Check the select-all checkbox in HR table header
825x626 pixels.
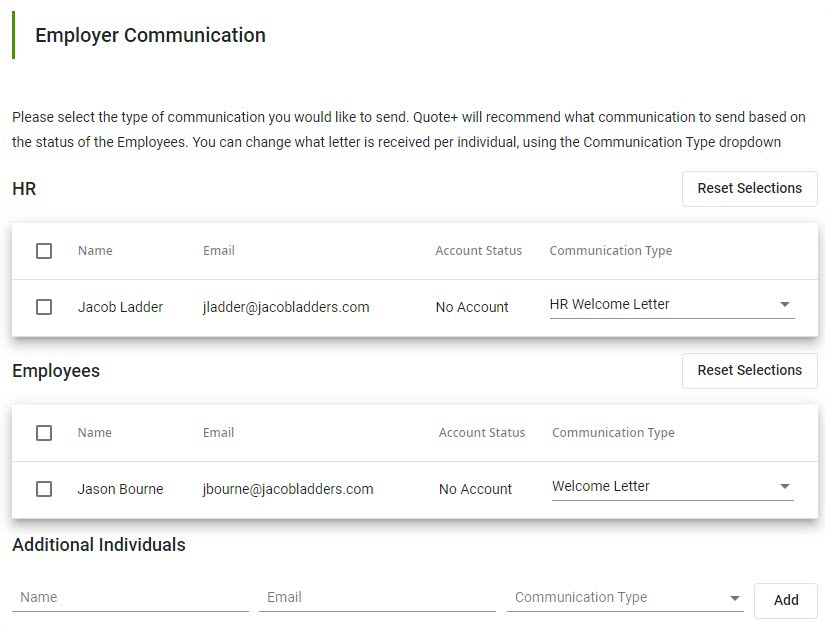click(x=44, y=251)
